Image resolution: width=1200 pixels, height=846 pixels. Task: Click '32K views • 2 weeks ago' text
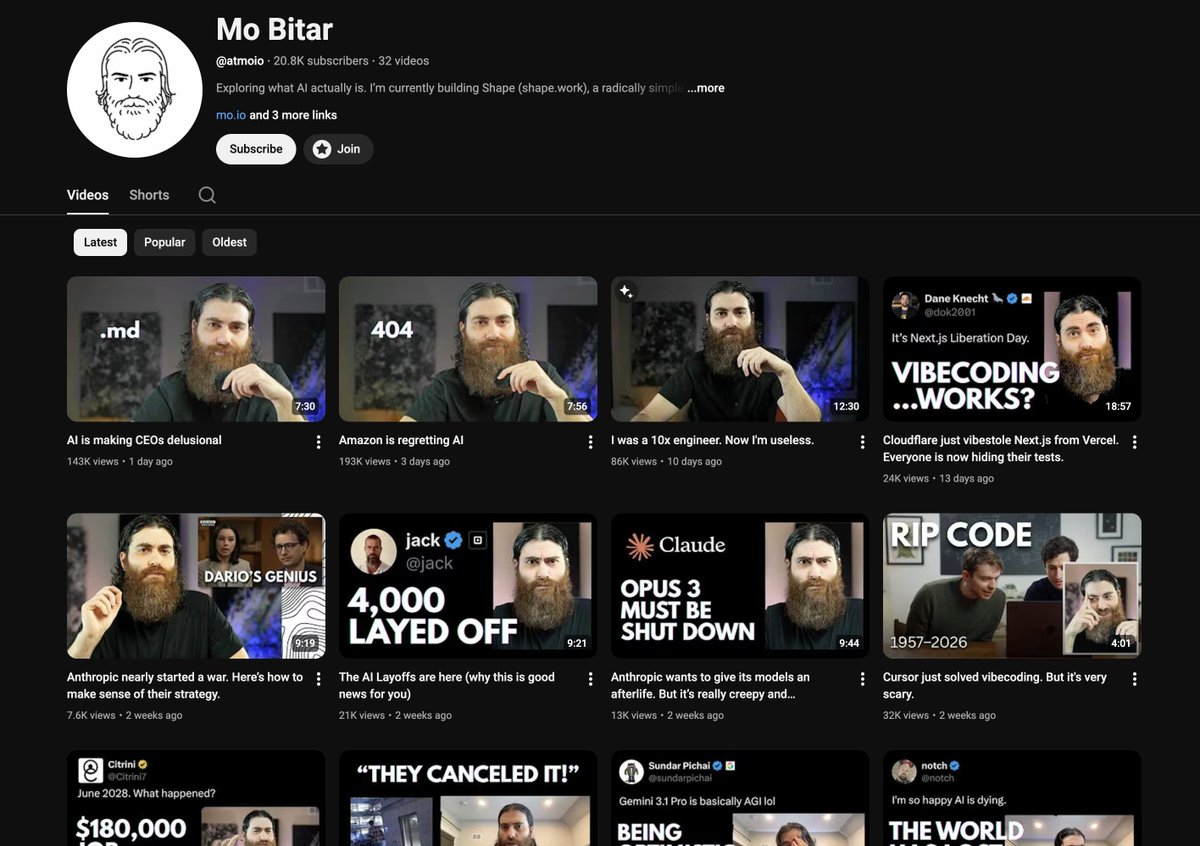click(x=939, y=716)
